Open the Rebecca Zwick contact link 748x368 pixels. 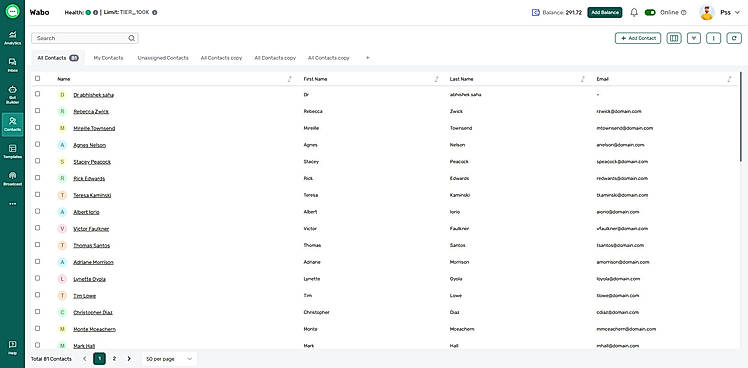[x=91, y=112]
